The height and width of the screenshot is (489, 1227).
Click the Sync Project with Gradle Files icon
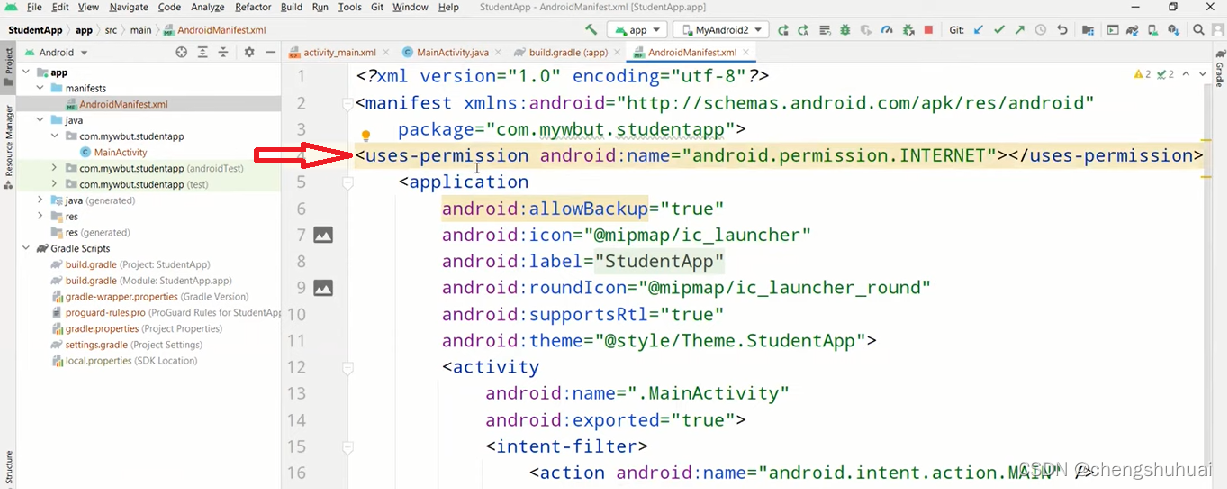coord(1134,30)
